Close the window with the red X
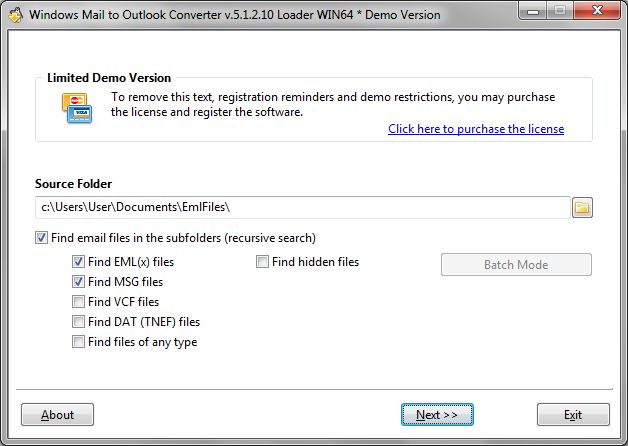 (596, 12)
